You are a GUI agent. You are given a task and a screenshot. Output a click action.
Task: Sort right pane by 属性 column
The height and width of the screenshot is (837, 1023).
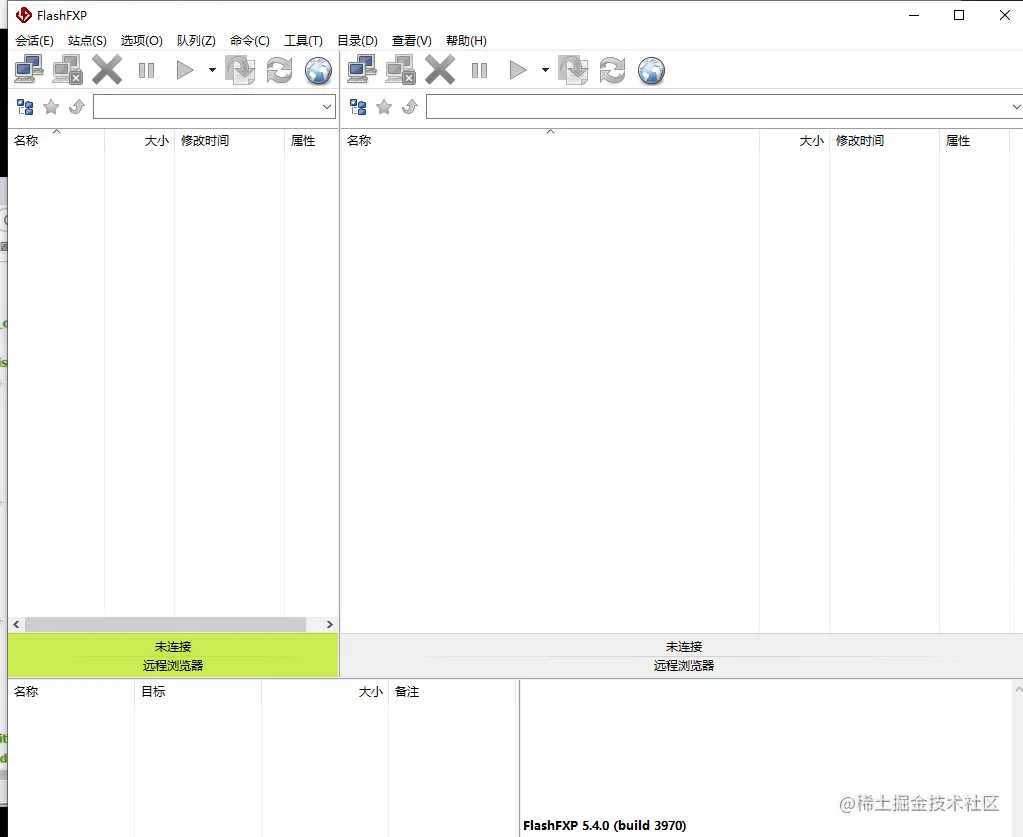[974, 140]
